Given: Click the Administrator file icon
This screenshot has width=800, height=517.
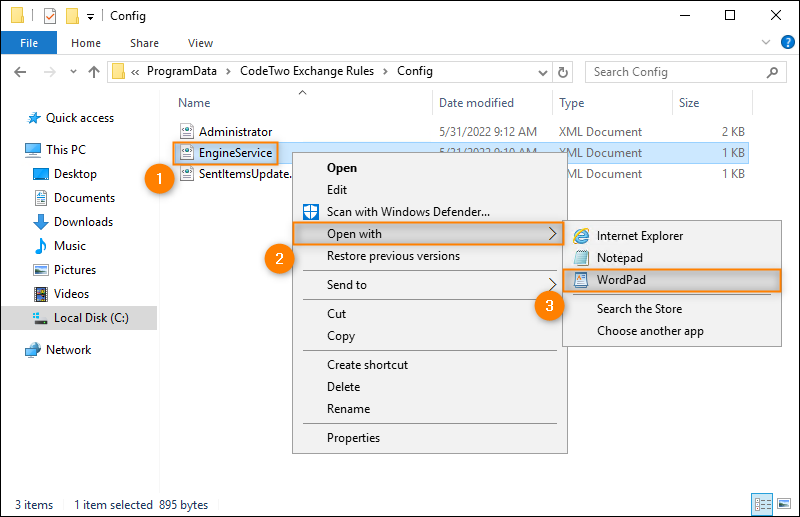Looking at the screenshot, I should pyautogui.click(x=187, y=131).
